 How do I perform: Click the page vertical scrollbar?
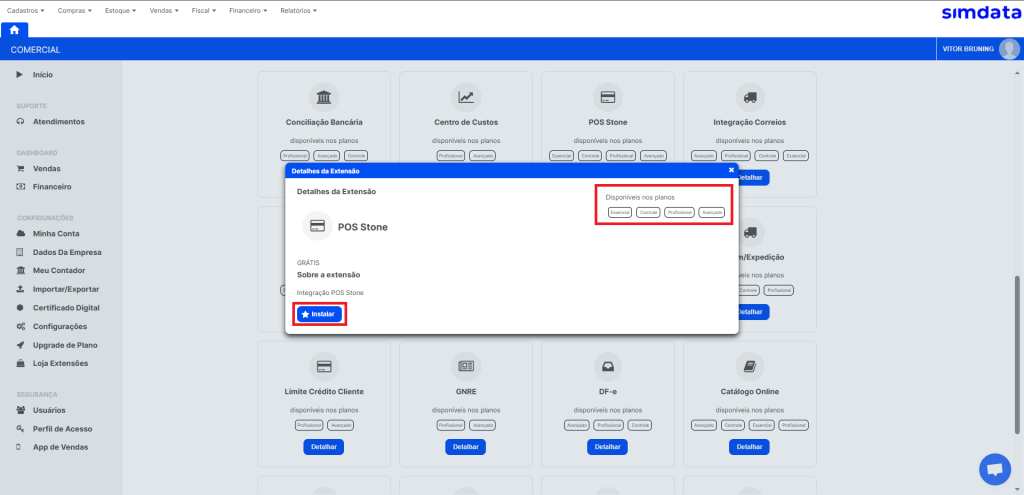click(x=1017, y=354)
